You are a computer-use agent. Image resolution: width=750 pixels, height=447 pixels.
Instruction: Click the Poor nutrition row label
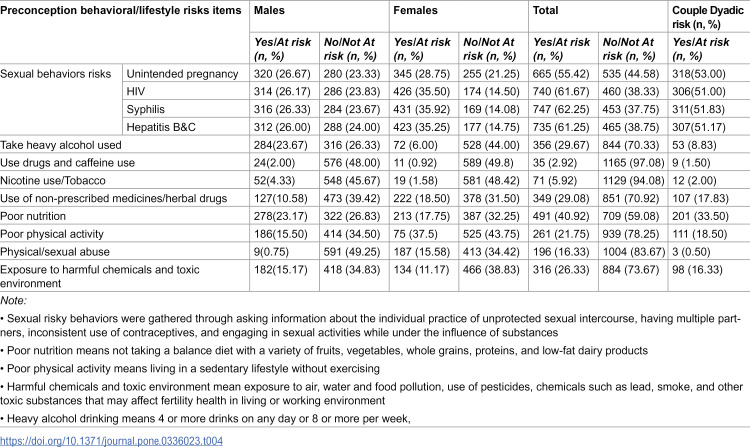tap(33, 216)
